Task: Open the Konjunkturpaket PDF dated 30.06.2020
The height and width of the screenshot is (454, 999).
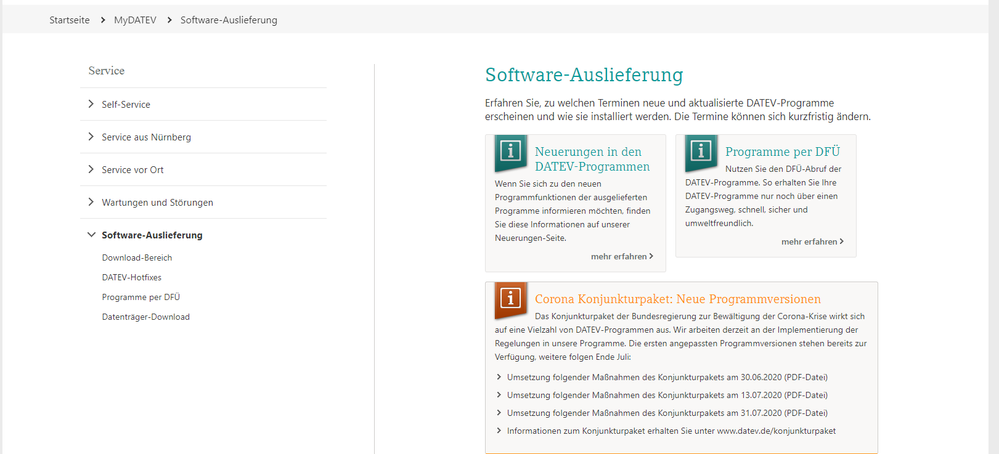Action: (x=667, y=377)
